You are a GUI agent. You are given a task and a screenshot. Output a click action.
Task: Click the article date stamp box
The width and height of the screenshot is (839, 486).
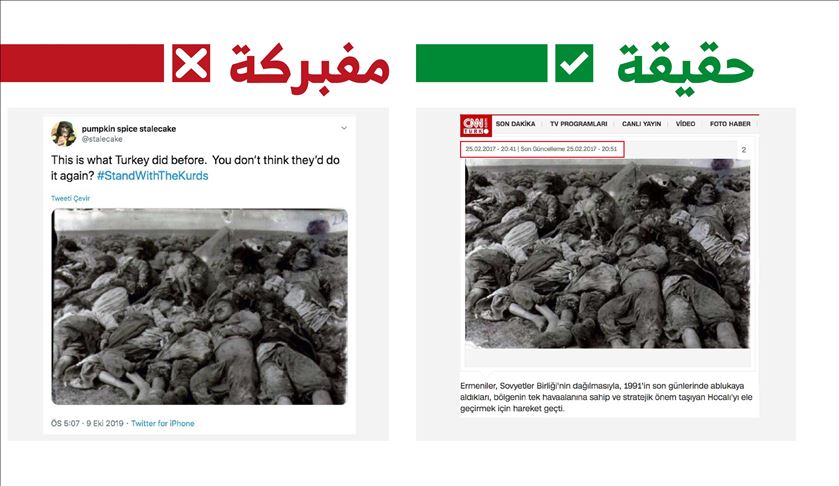click(541, 149)
